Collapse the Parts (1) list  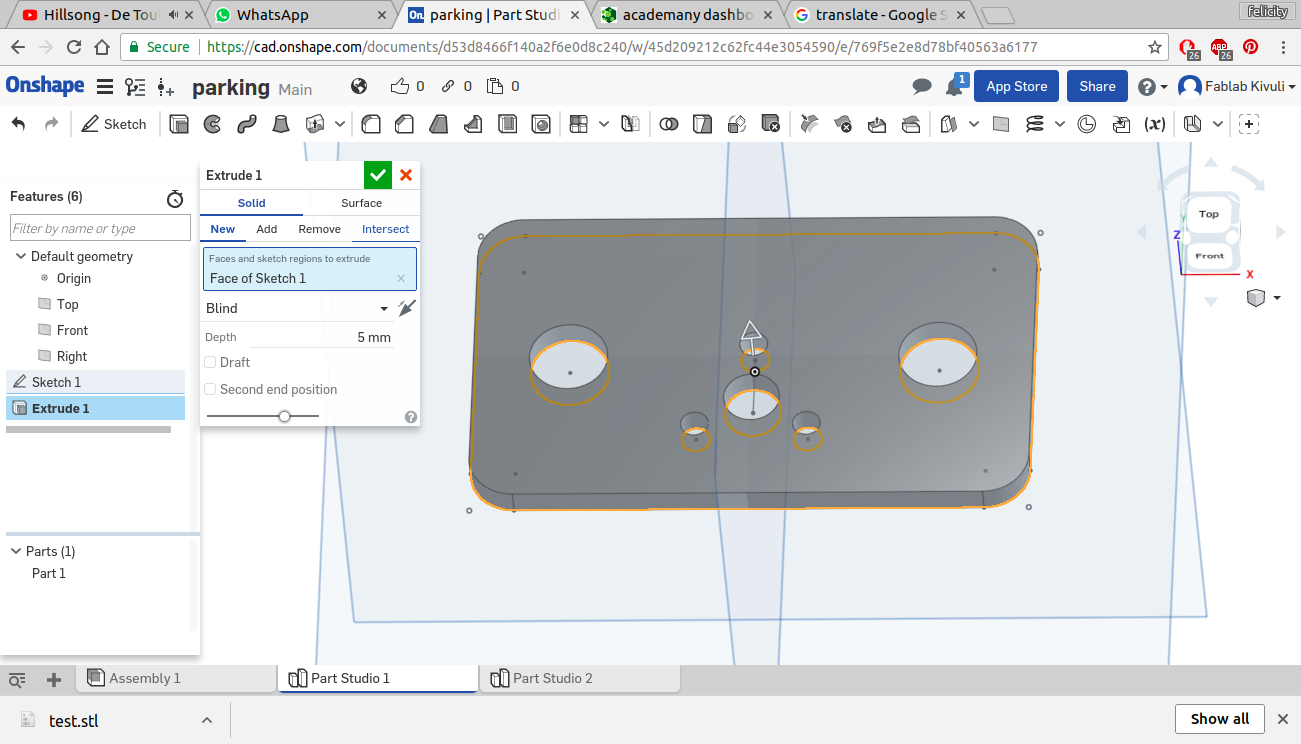pos(16,551)
